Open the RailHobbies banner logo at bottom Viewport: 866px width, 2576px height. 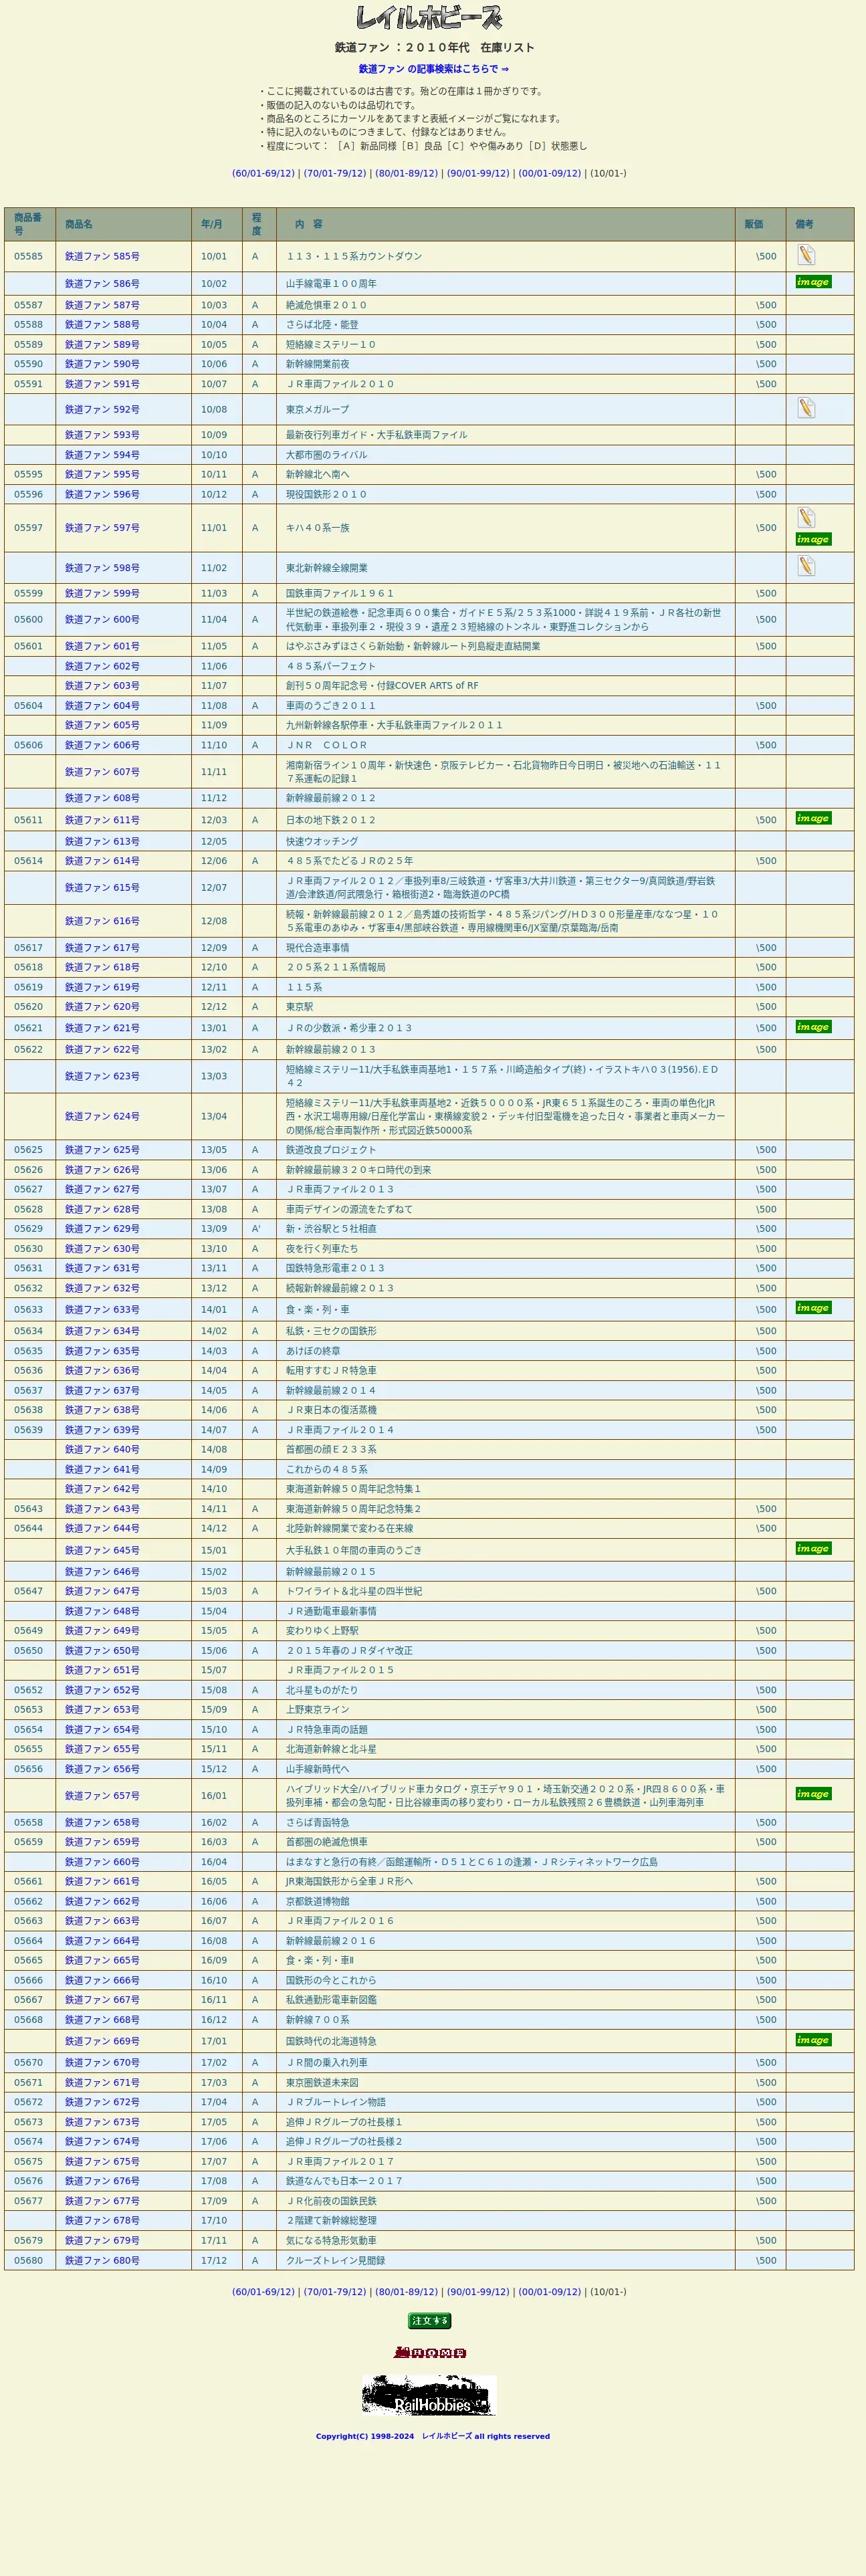429,2396
